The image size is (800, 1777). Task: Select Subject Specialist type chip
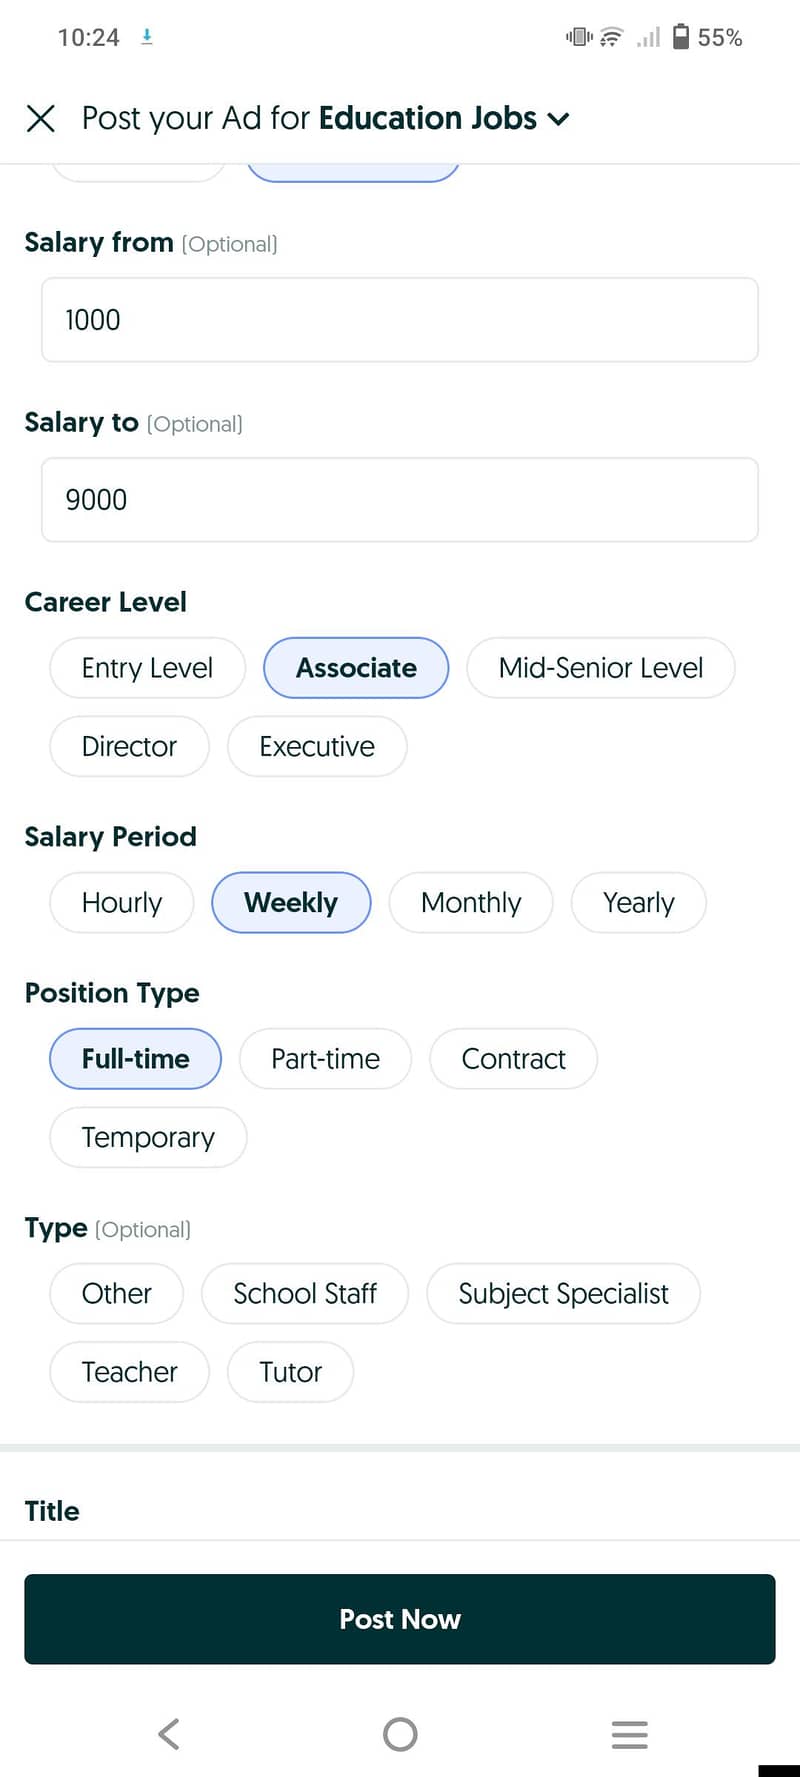pos(564,1294)
